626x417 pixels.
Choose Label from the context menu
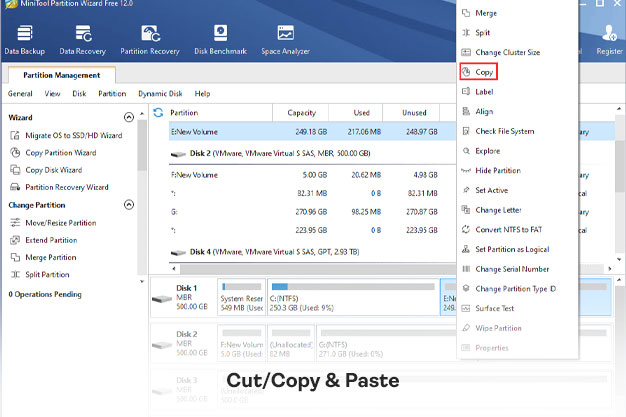point(484,92)
